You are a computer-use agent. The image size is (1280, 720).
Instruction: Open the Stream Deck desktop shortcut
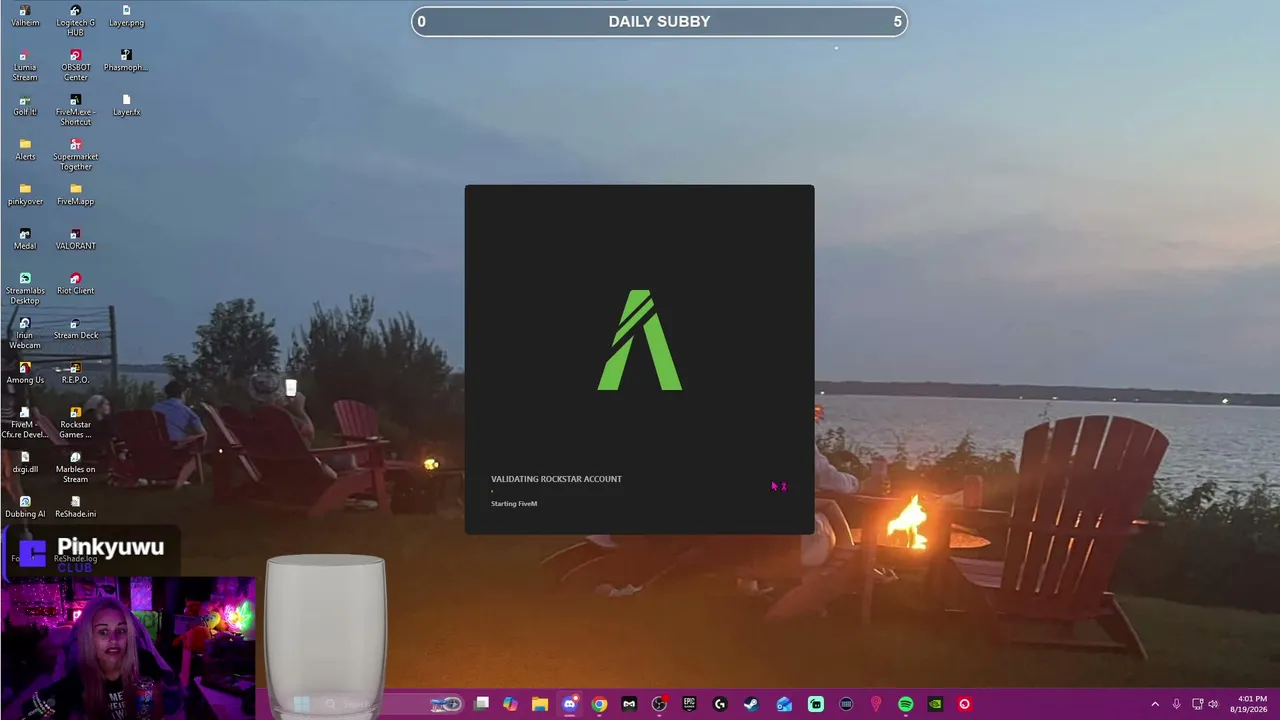point(75,328)
